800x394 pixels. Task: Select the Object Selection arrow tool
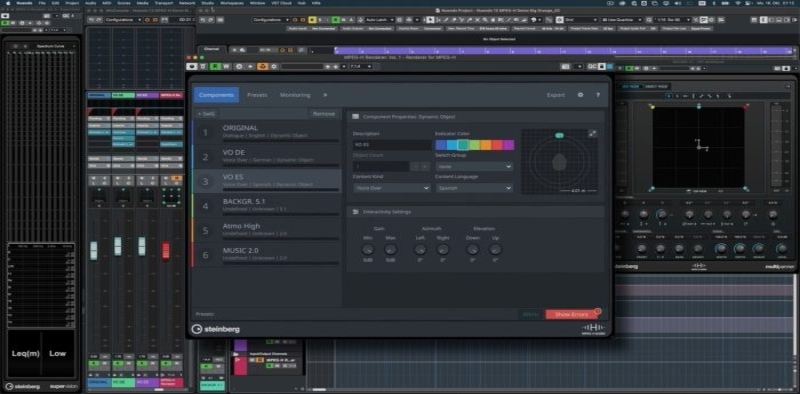click(430, 20)
